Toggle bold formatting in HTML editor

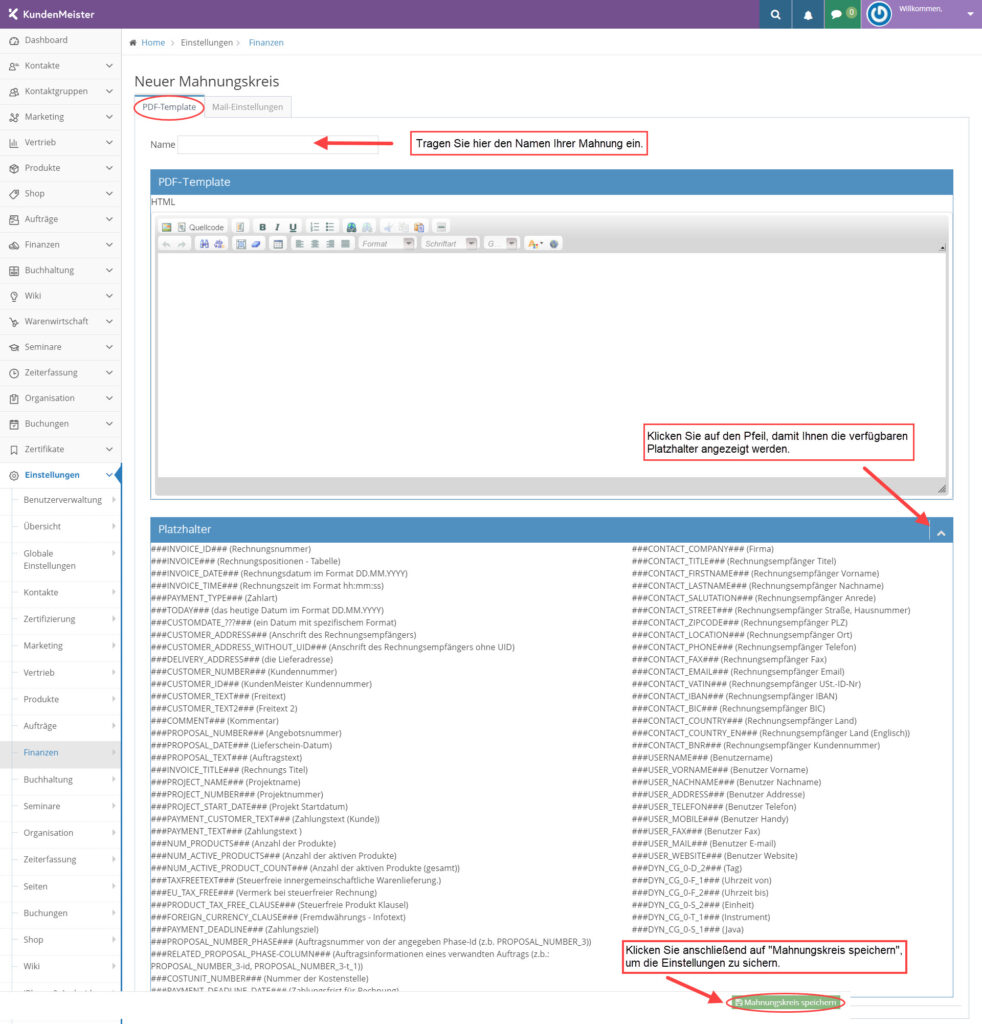point(262,227)
